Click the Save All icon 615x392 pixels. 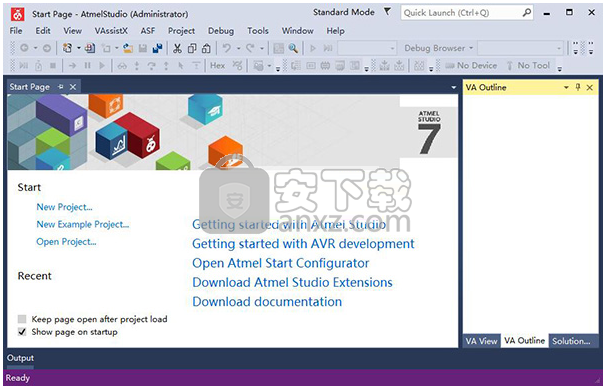[x=158, y=48]
